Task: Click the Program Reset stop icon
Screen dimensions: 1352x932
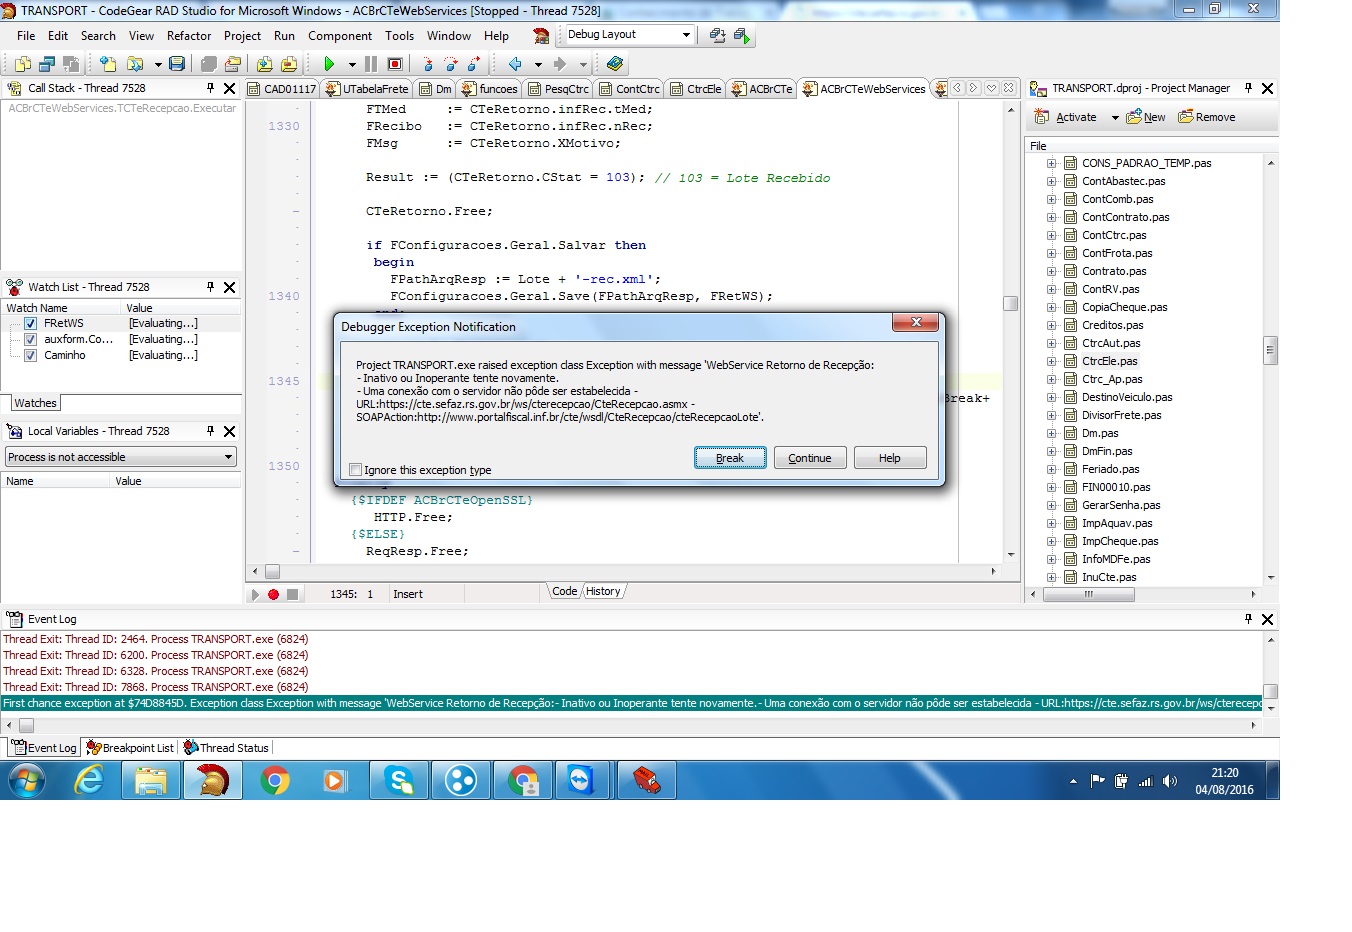Action: tap(395, 64)
